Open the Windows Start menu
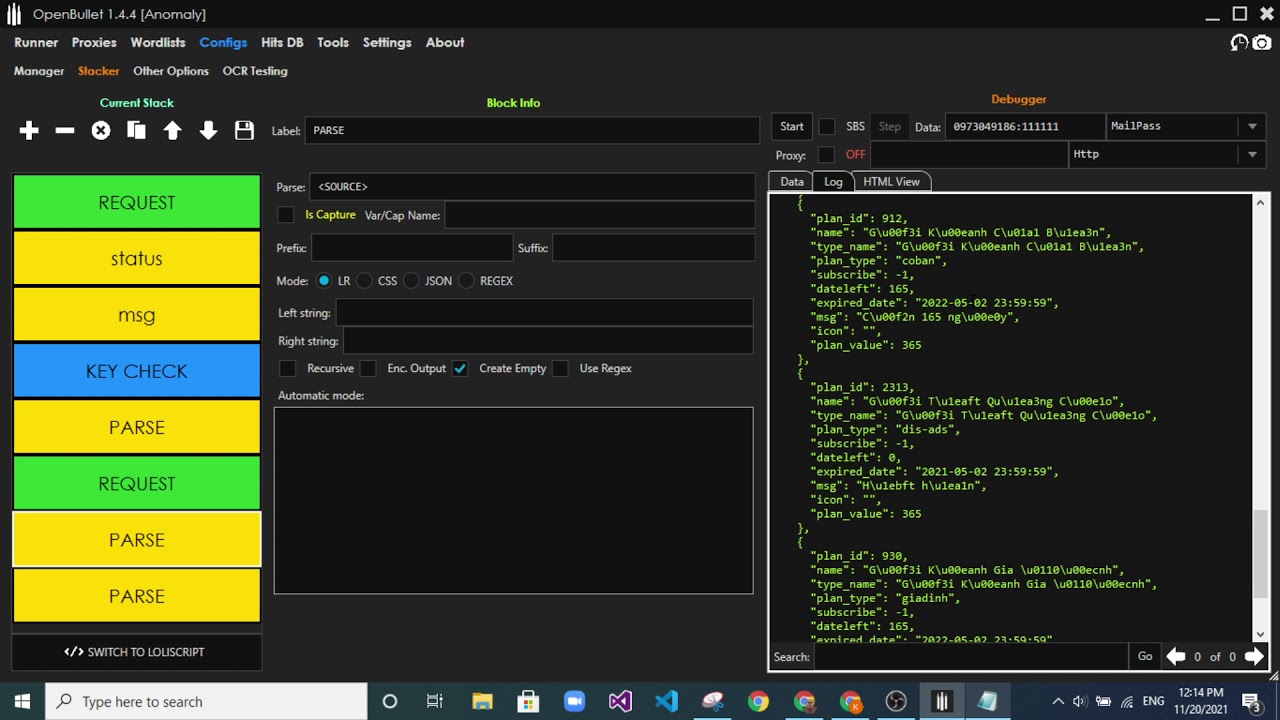The height and width of the screenshot is (720, 1280). [x=22, y=701]
